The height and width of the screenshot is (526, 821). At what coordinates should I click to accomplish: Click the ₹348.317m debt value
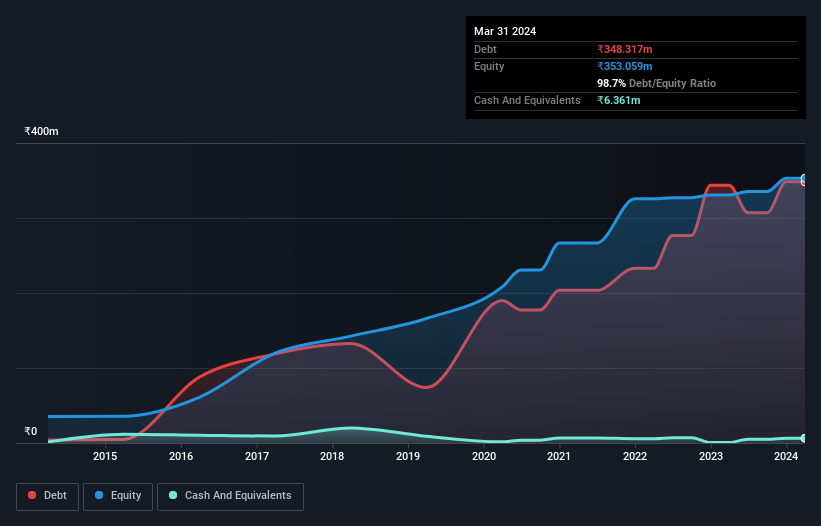625,49
